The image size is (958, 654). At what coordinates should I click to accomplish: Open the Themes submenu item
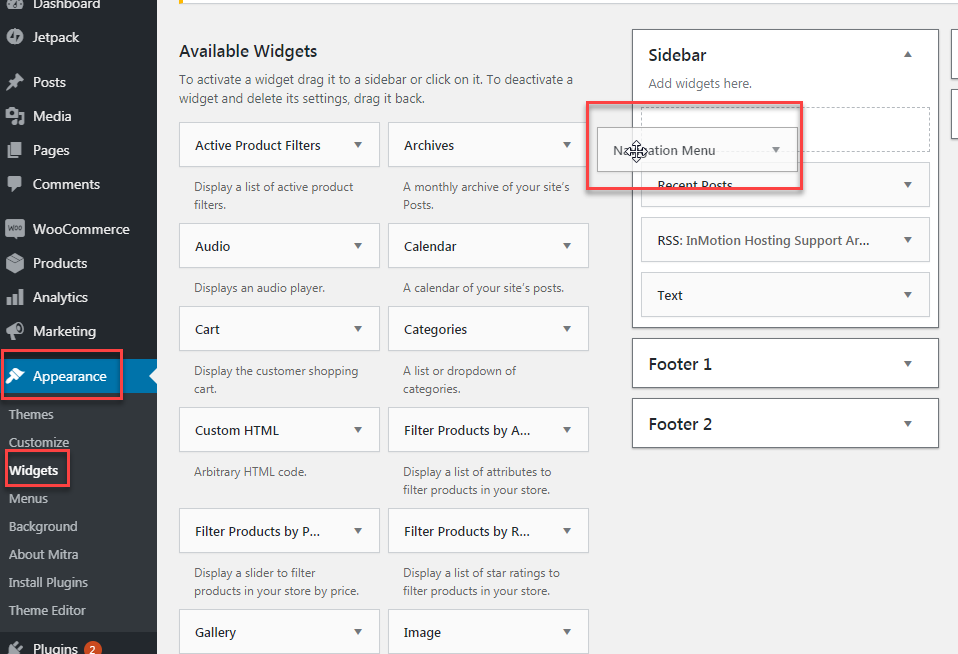click(x=31, y=414)
